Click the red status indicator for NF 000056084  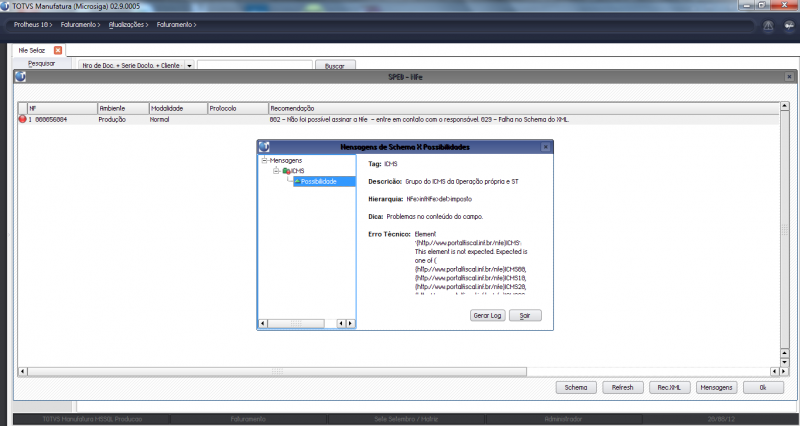tap(22, 119)
